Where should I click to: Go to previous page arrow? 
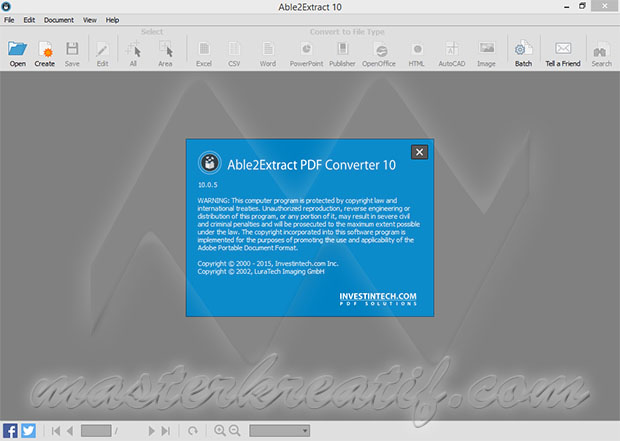(70, 431)
